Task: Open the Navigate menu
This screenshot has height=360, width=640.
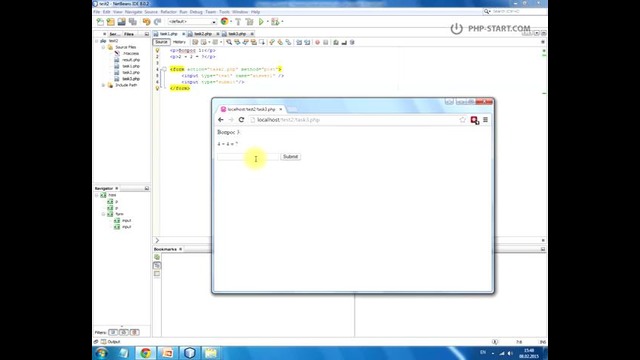Action: [133, 12]
